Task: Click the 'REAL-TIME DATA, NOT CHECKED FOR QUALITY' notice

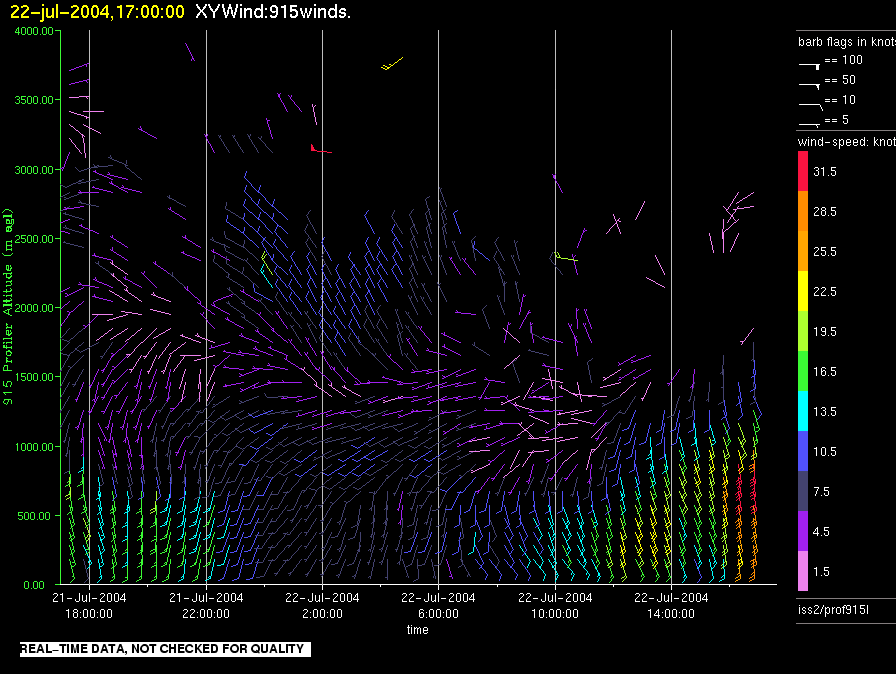Action: tap(165, 649)
